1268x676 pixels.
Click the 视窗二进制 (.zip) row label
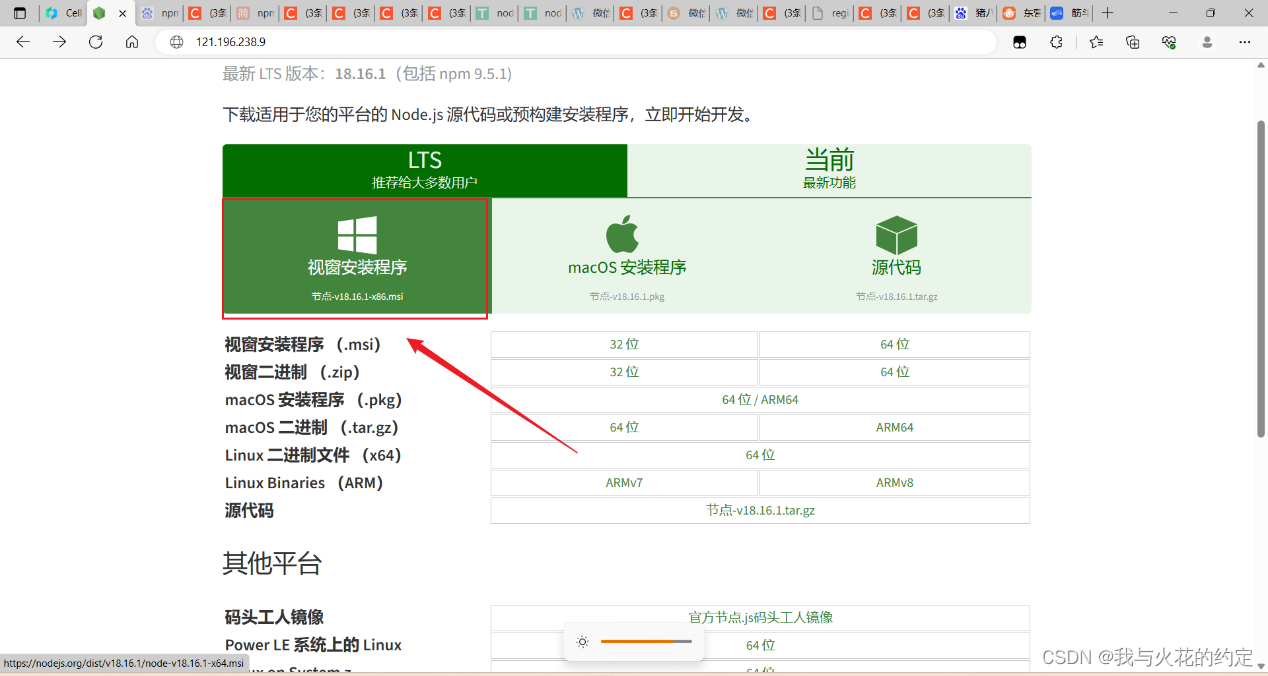tap(293, 372)
